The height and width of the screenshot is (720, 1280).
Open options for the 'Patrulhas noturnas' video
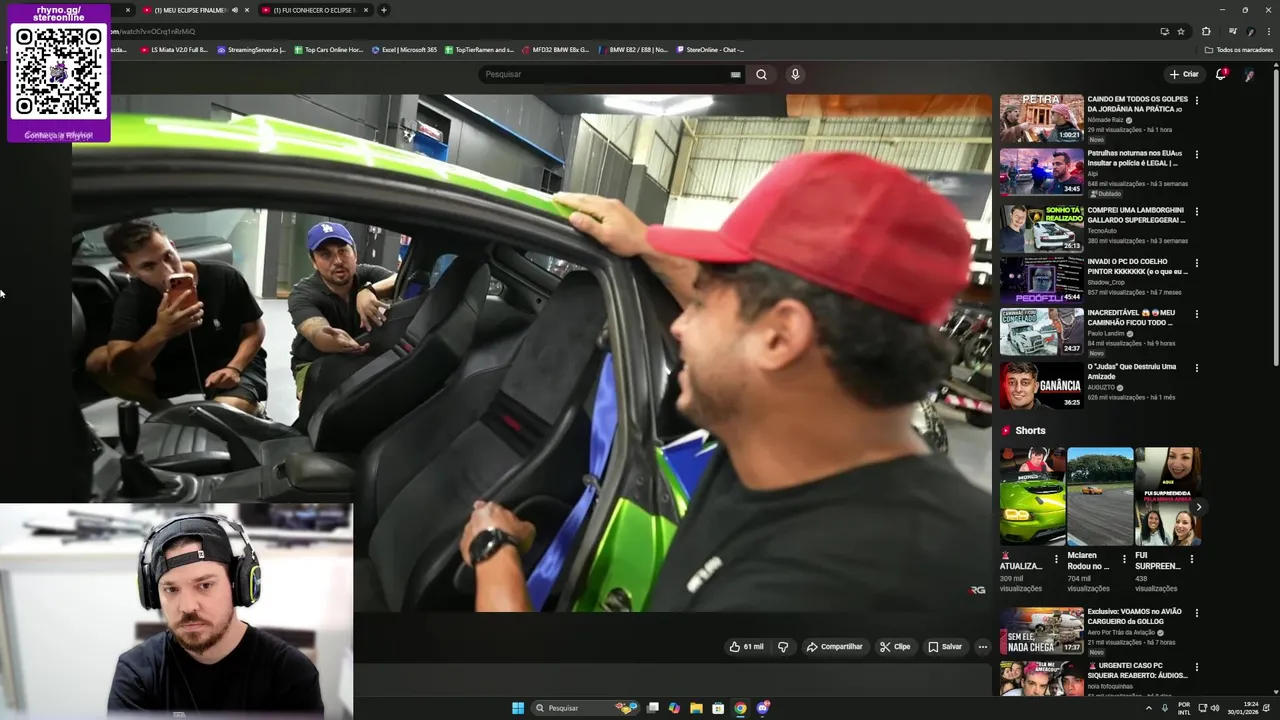pyautogui.click(x=1196, y=155)
